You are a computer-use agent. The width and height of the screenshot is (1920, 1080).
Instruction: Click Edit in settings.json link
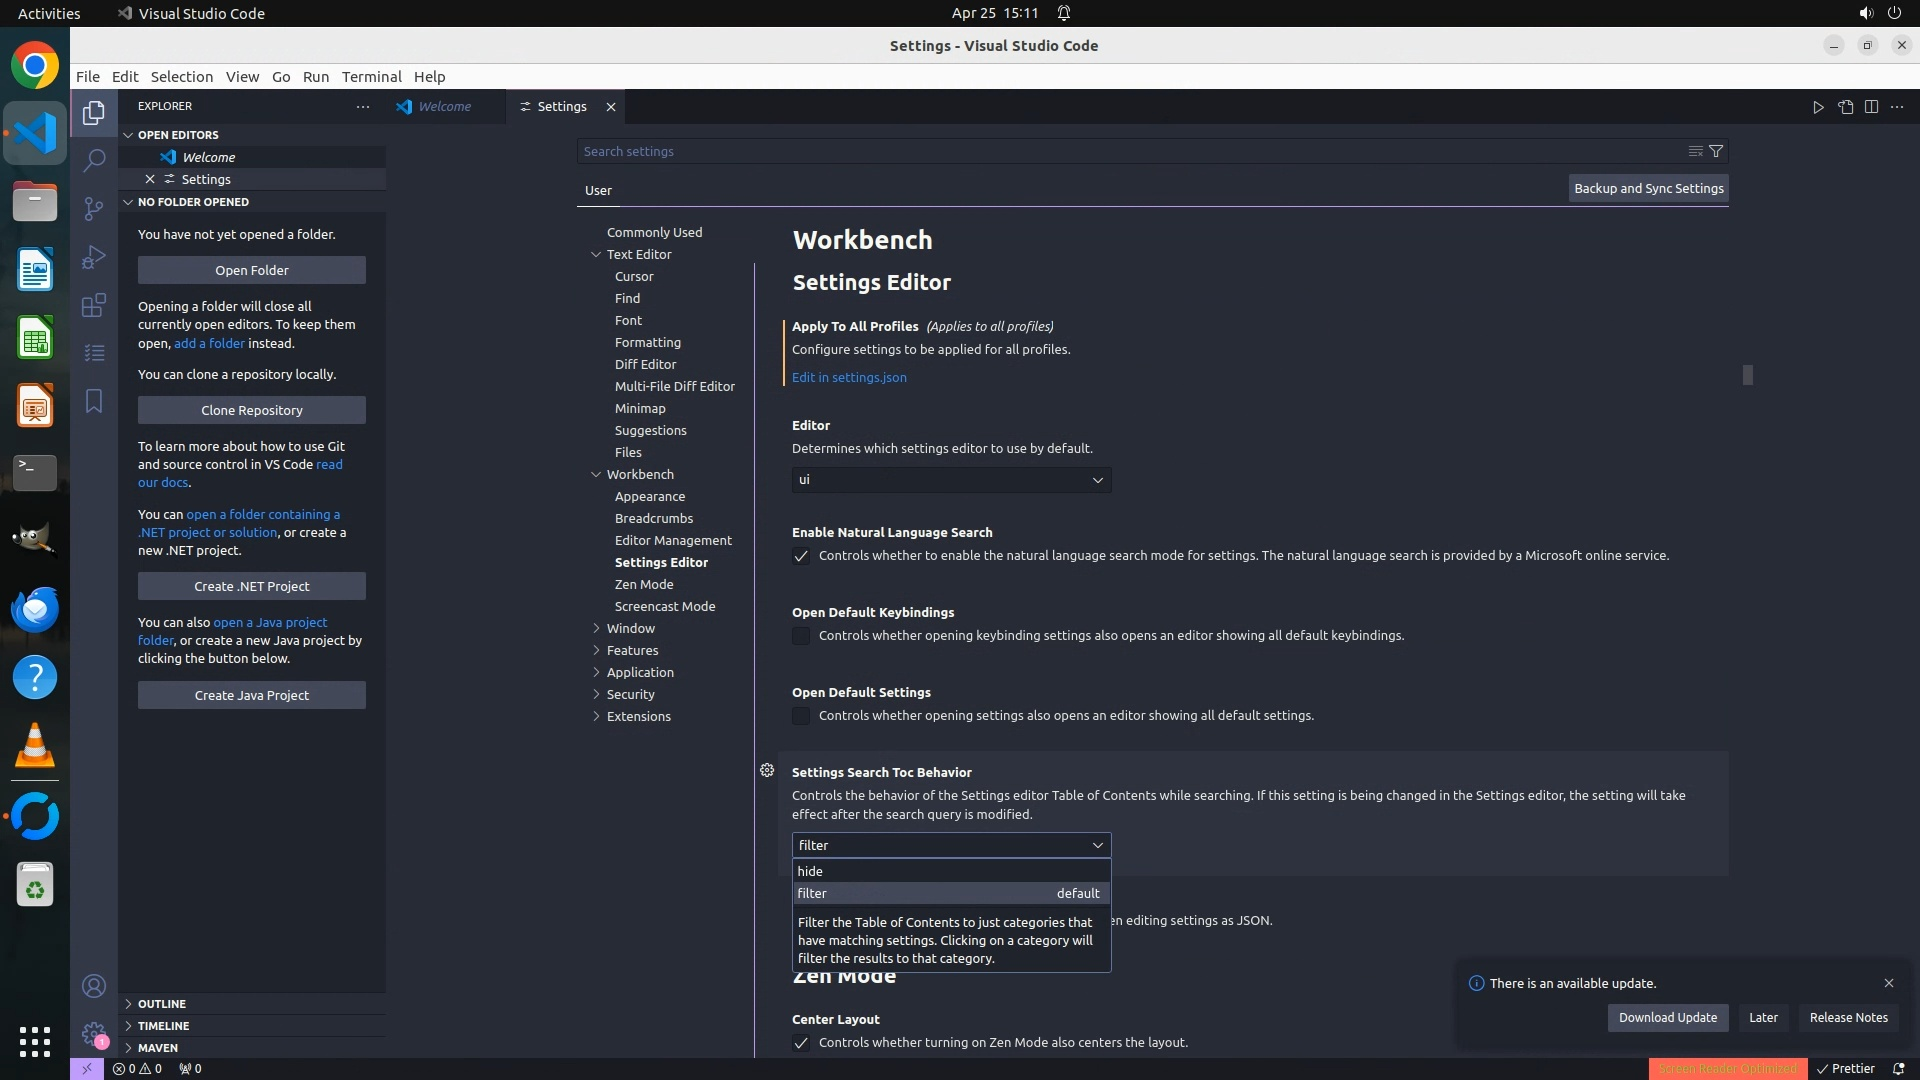(x=849, y=377)
